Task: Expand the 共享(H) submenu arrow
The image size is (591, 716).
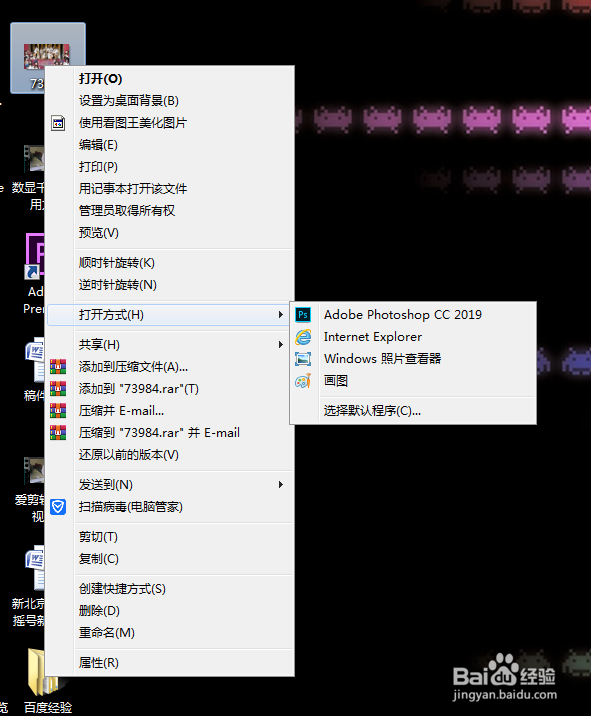Action: tap(281, 345)
